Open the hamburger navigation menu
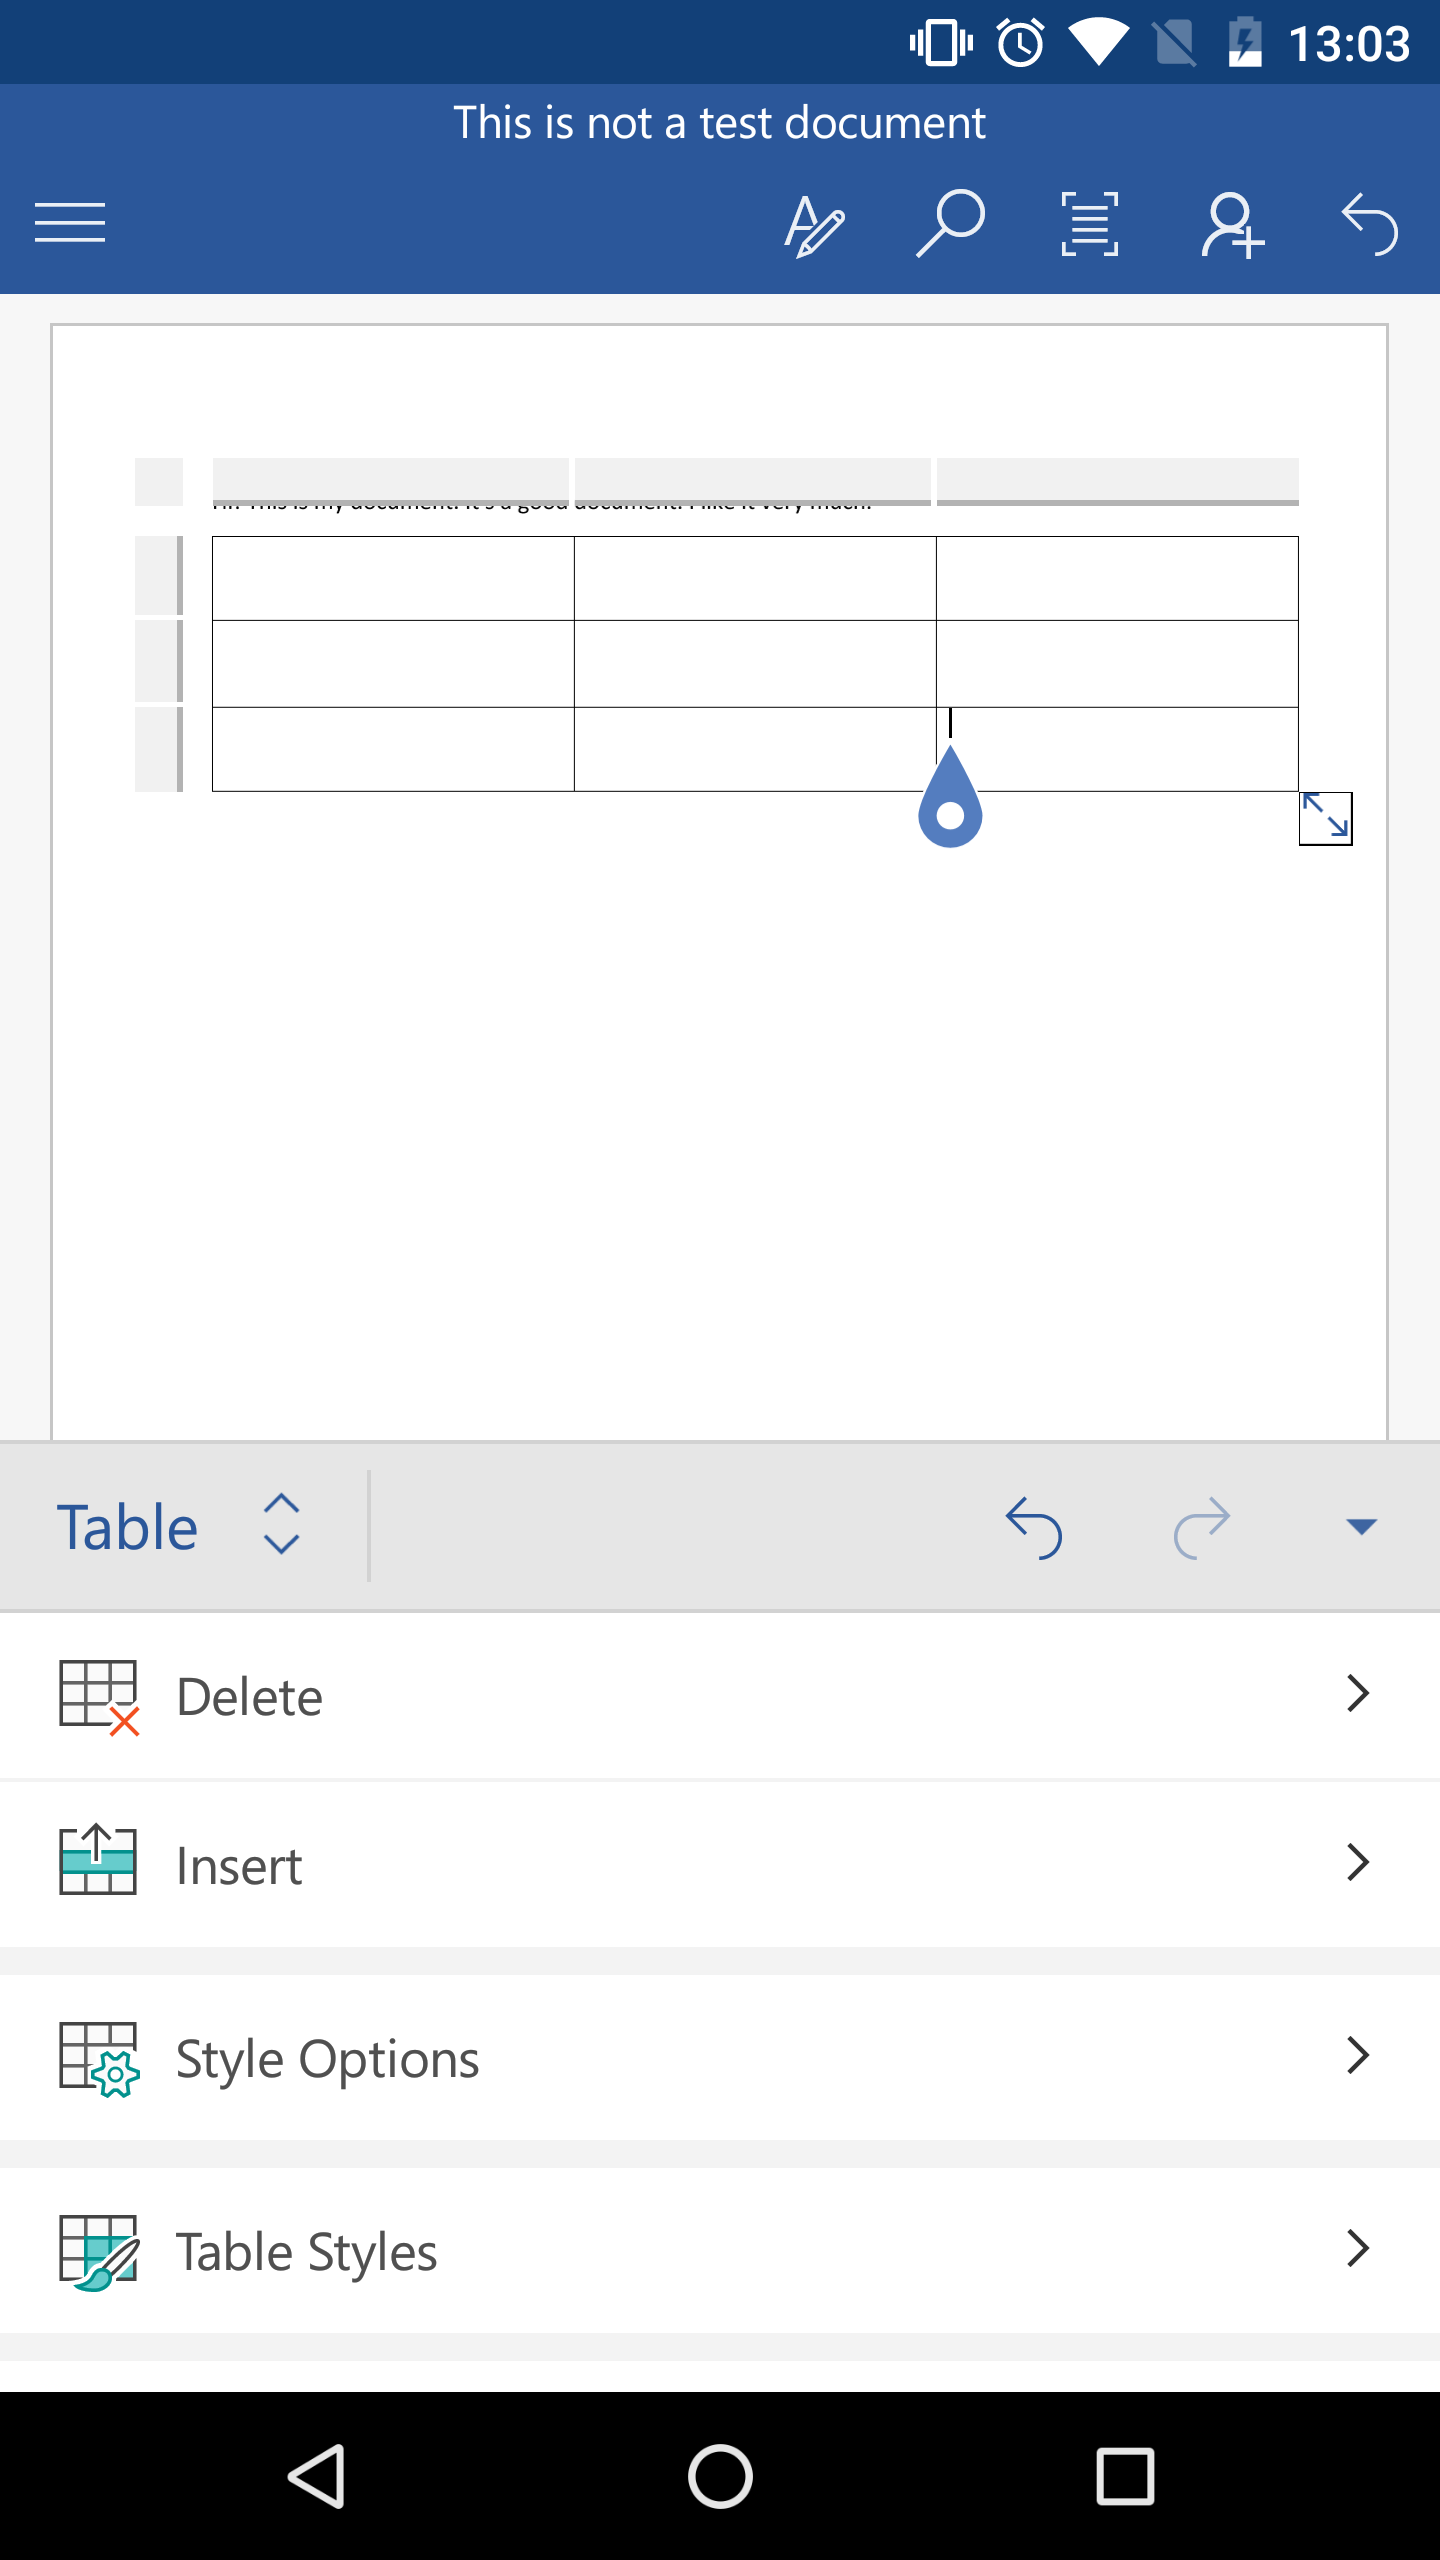 [x=70, y=222]
